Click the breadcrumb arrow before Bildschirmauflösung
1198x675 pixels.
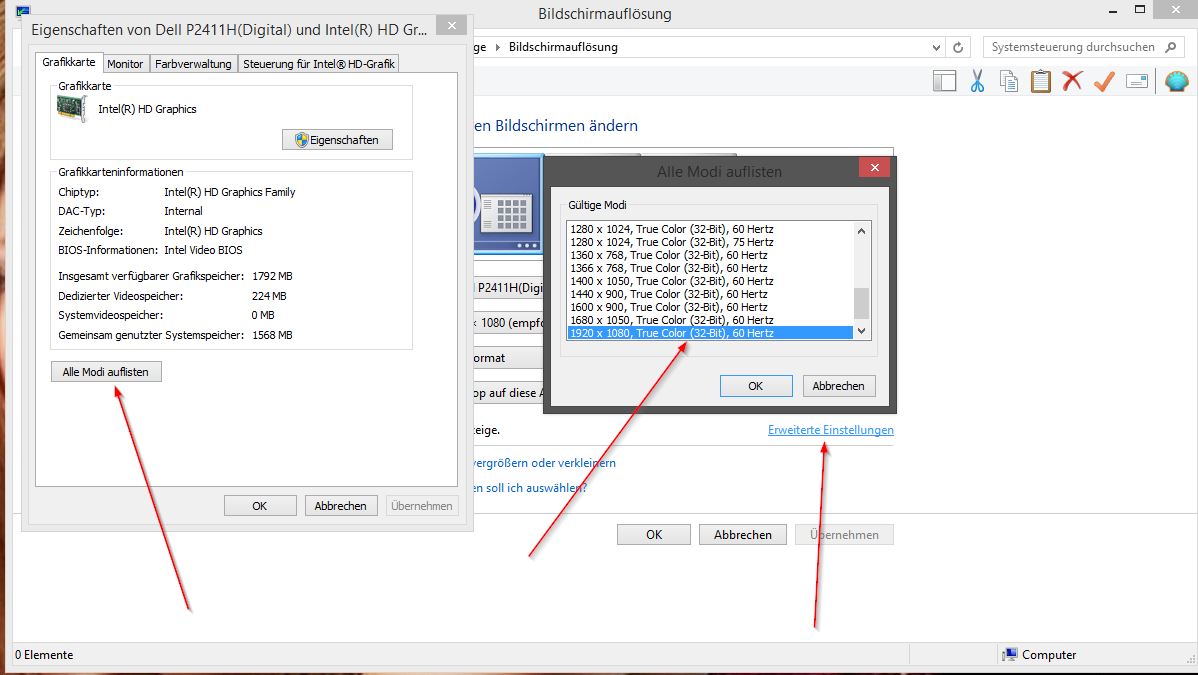coord(498,47)
